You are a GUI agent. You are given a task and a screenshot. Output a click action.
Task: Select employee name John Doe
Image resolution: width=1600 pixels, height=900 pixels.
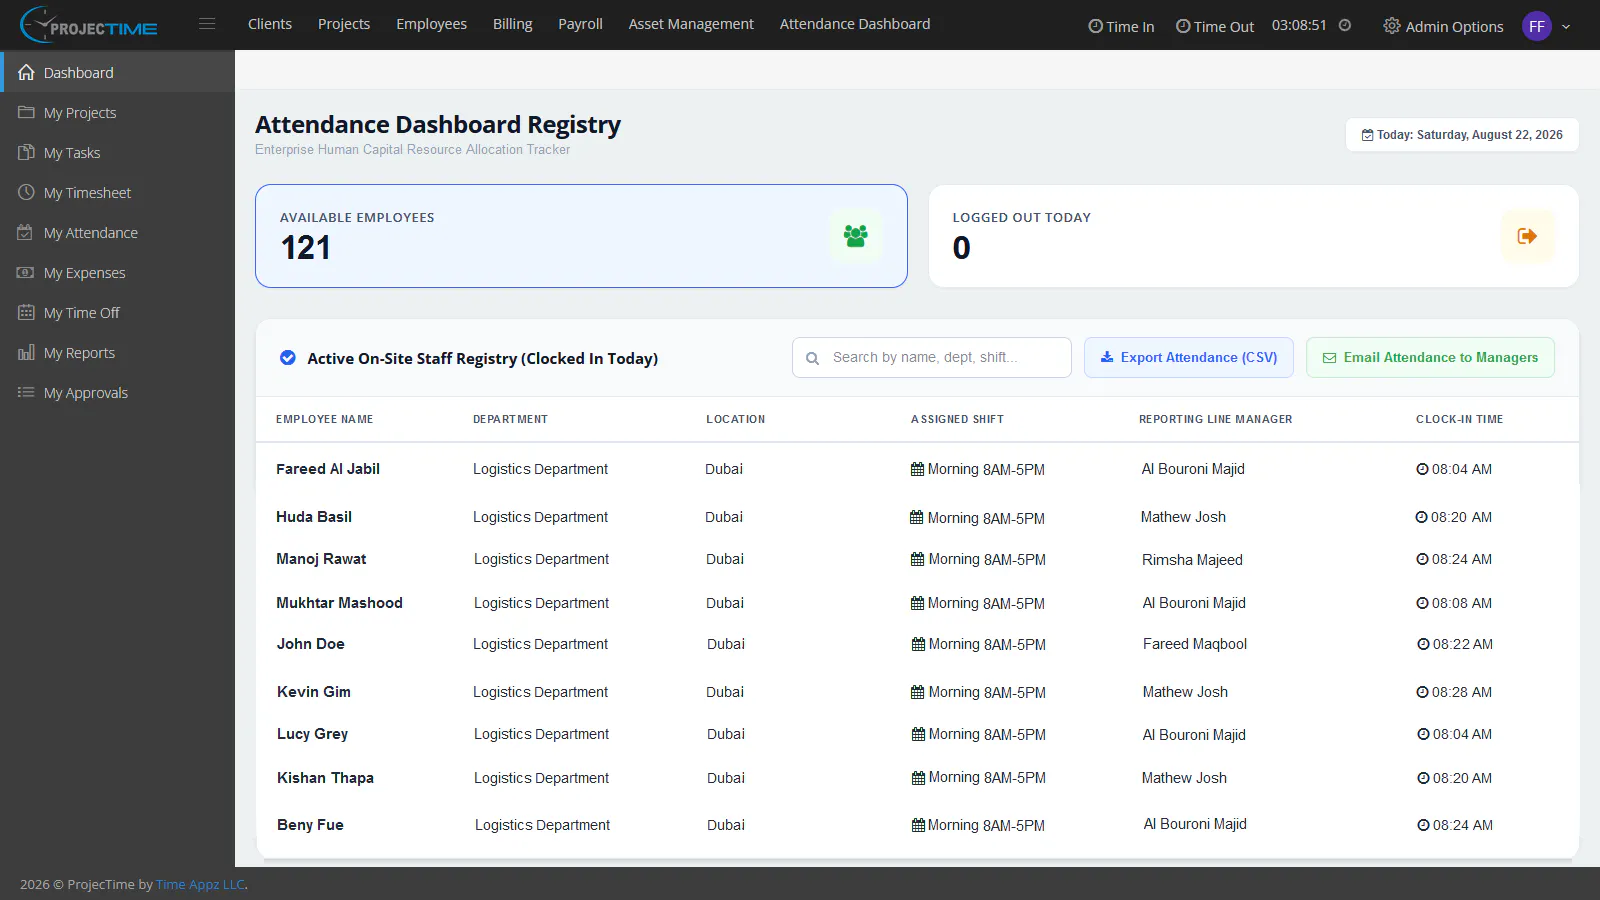[311, 644]
